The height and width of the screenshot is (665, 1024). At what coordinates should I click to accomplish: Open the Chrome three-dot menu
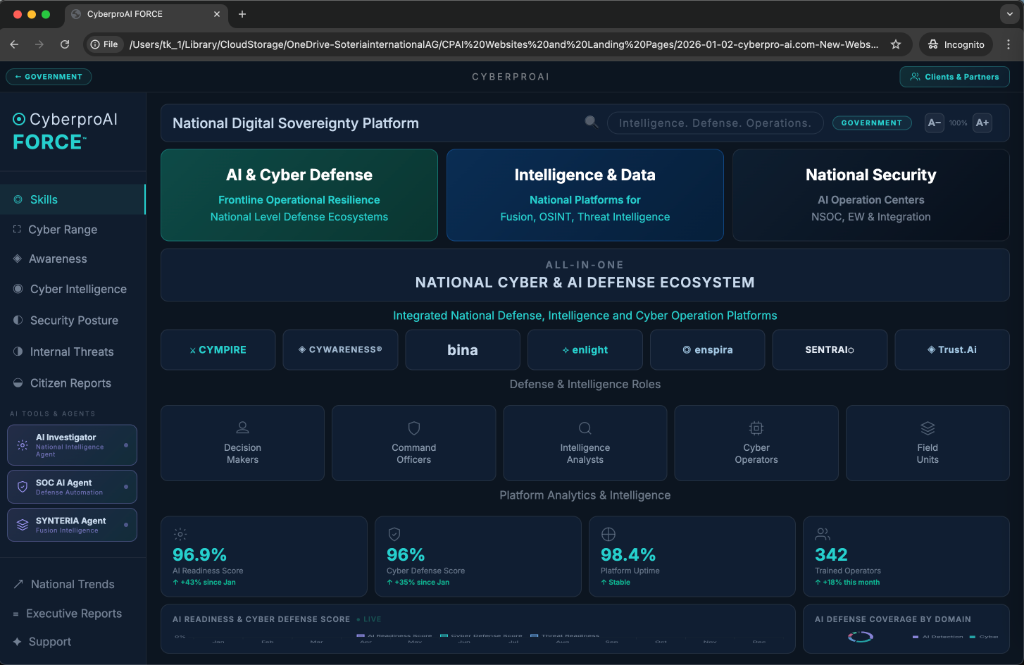[x=1008, y=44]
